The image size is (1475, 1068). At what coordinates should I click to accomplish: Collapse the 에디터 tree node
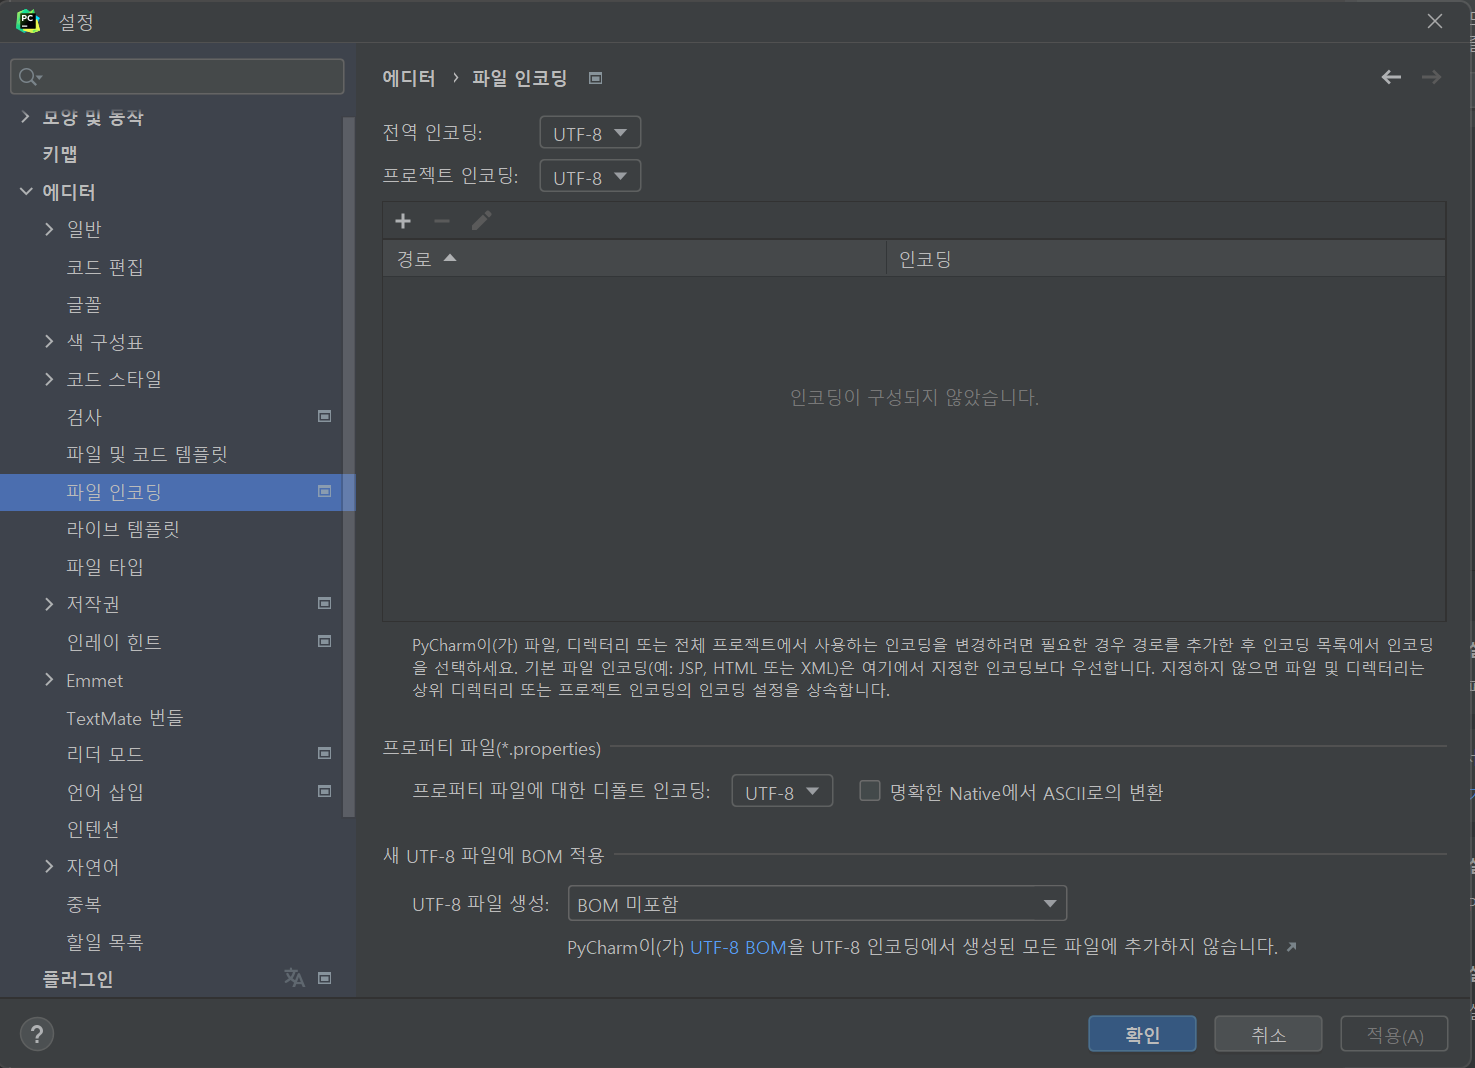click(26, 191)
